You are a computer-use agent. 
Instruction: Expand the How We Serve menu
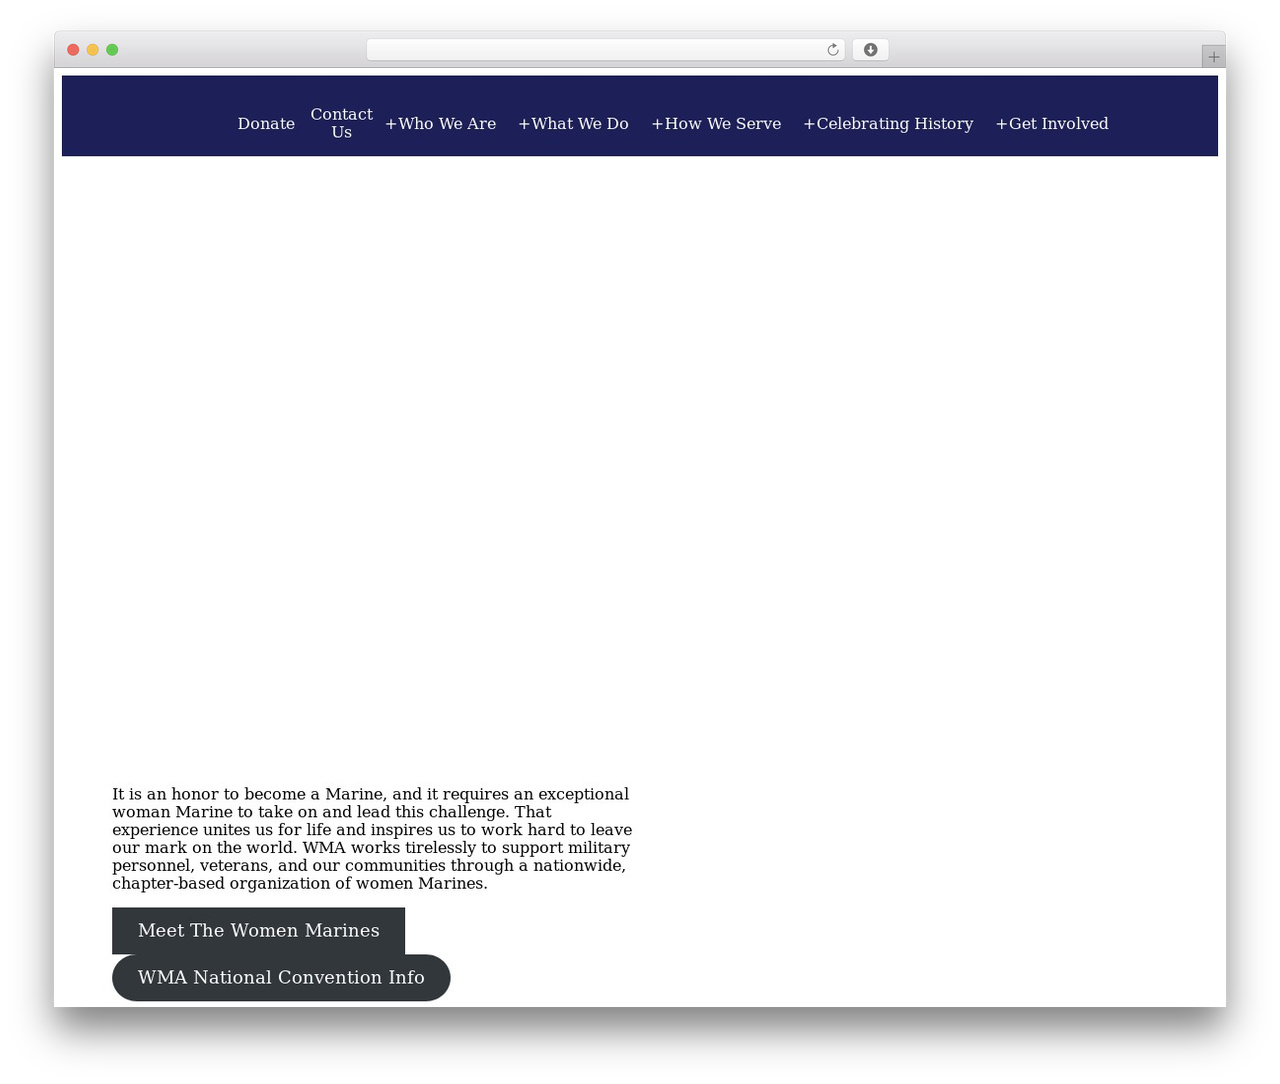(716, 124)
